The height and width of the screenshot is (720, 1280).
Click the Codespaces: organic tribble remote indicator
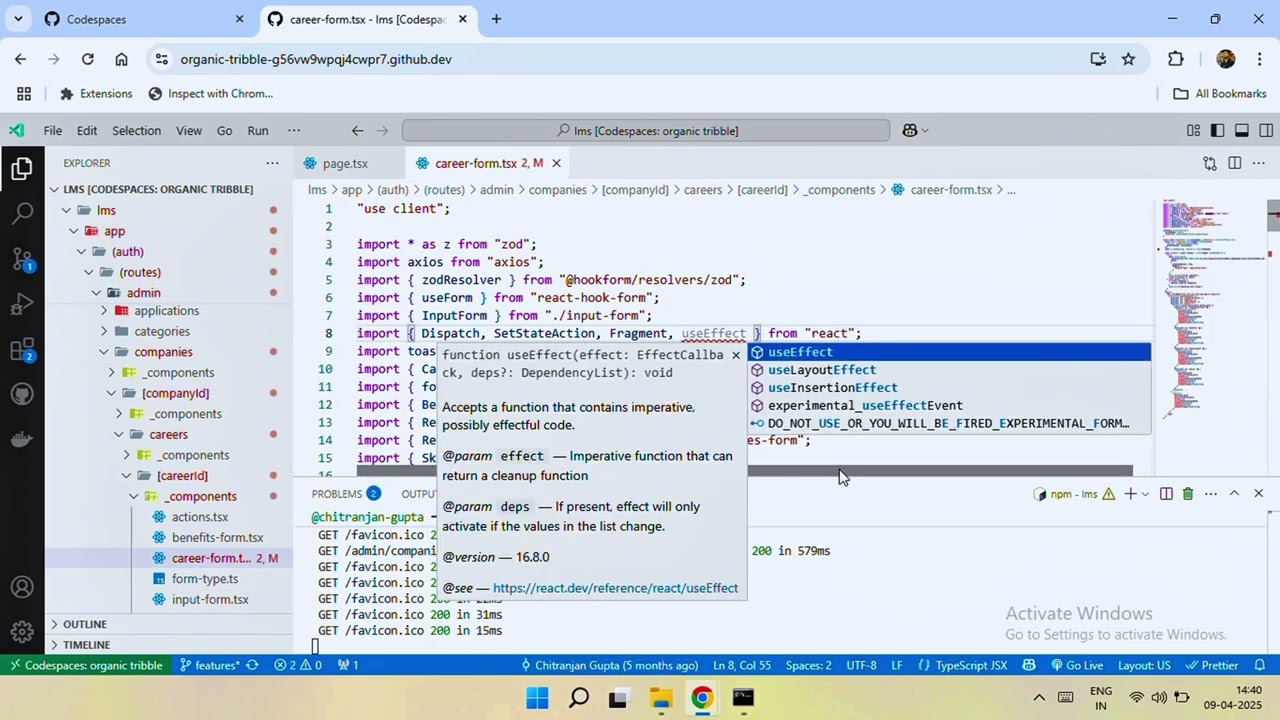85,665
